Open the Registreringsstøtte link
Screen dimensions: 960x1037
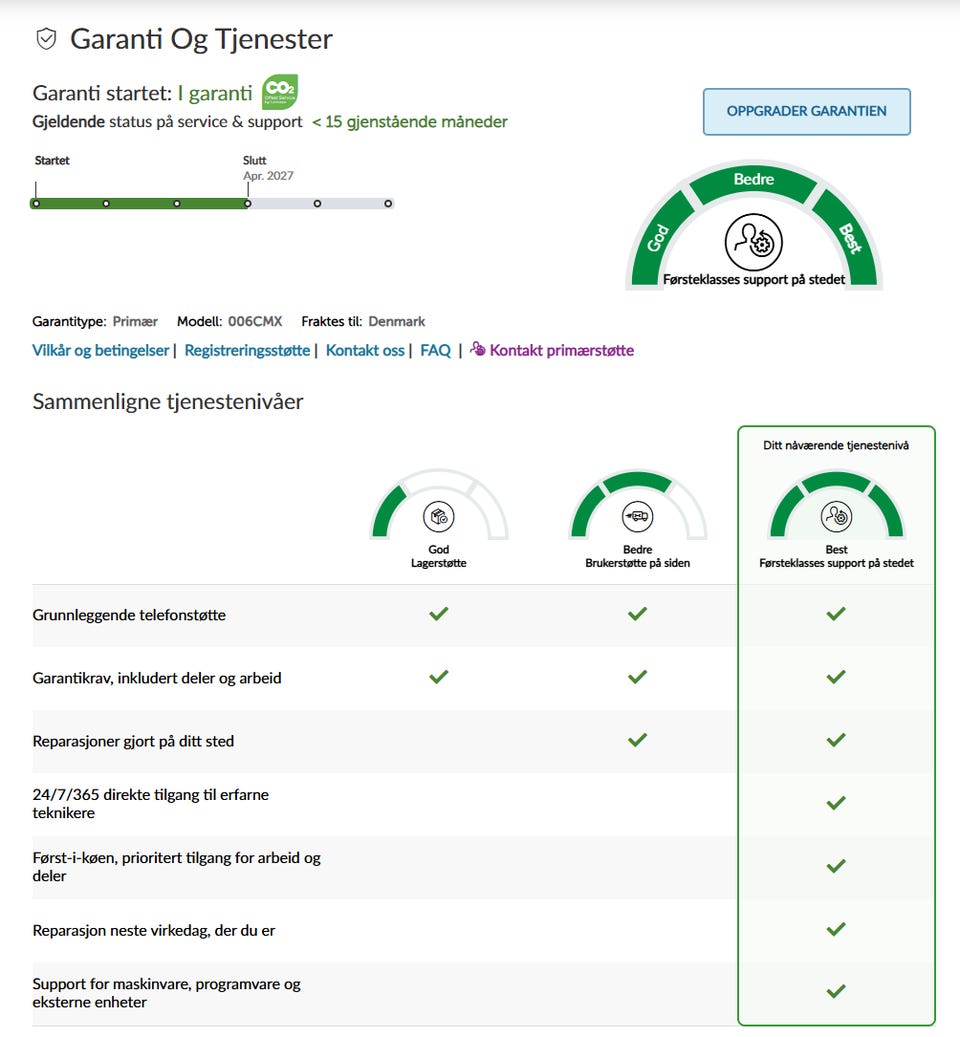tap(247, 350)
